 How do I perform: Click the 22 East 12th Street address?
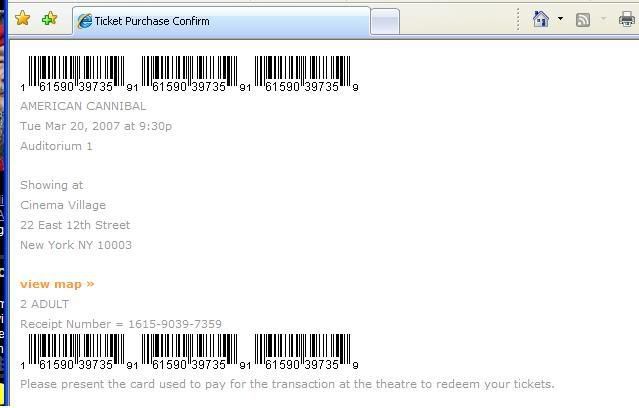75,225
